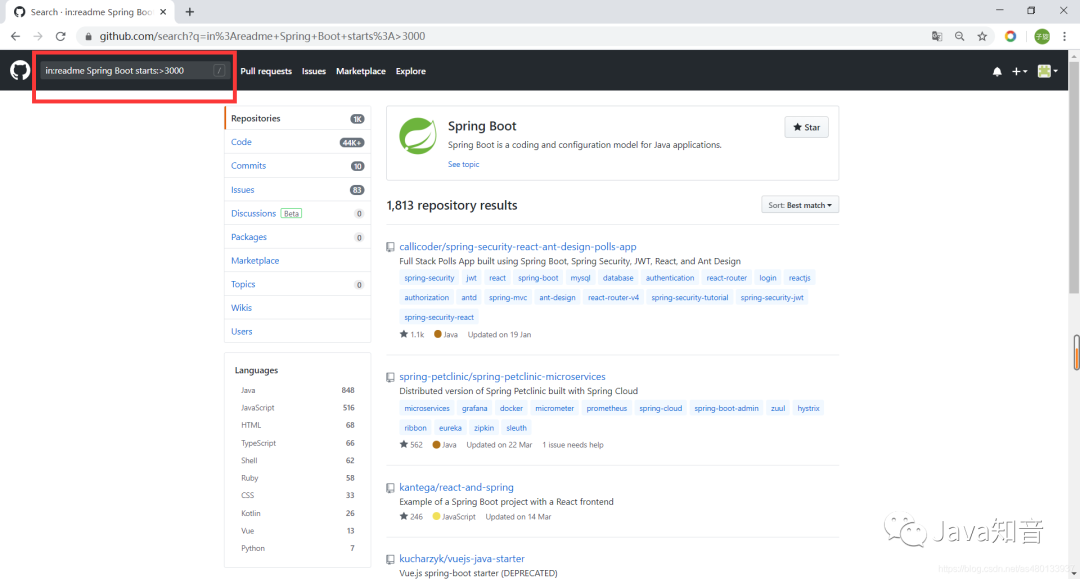
Task: Star the Spring Boot topic
Action: point(807,127)
